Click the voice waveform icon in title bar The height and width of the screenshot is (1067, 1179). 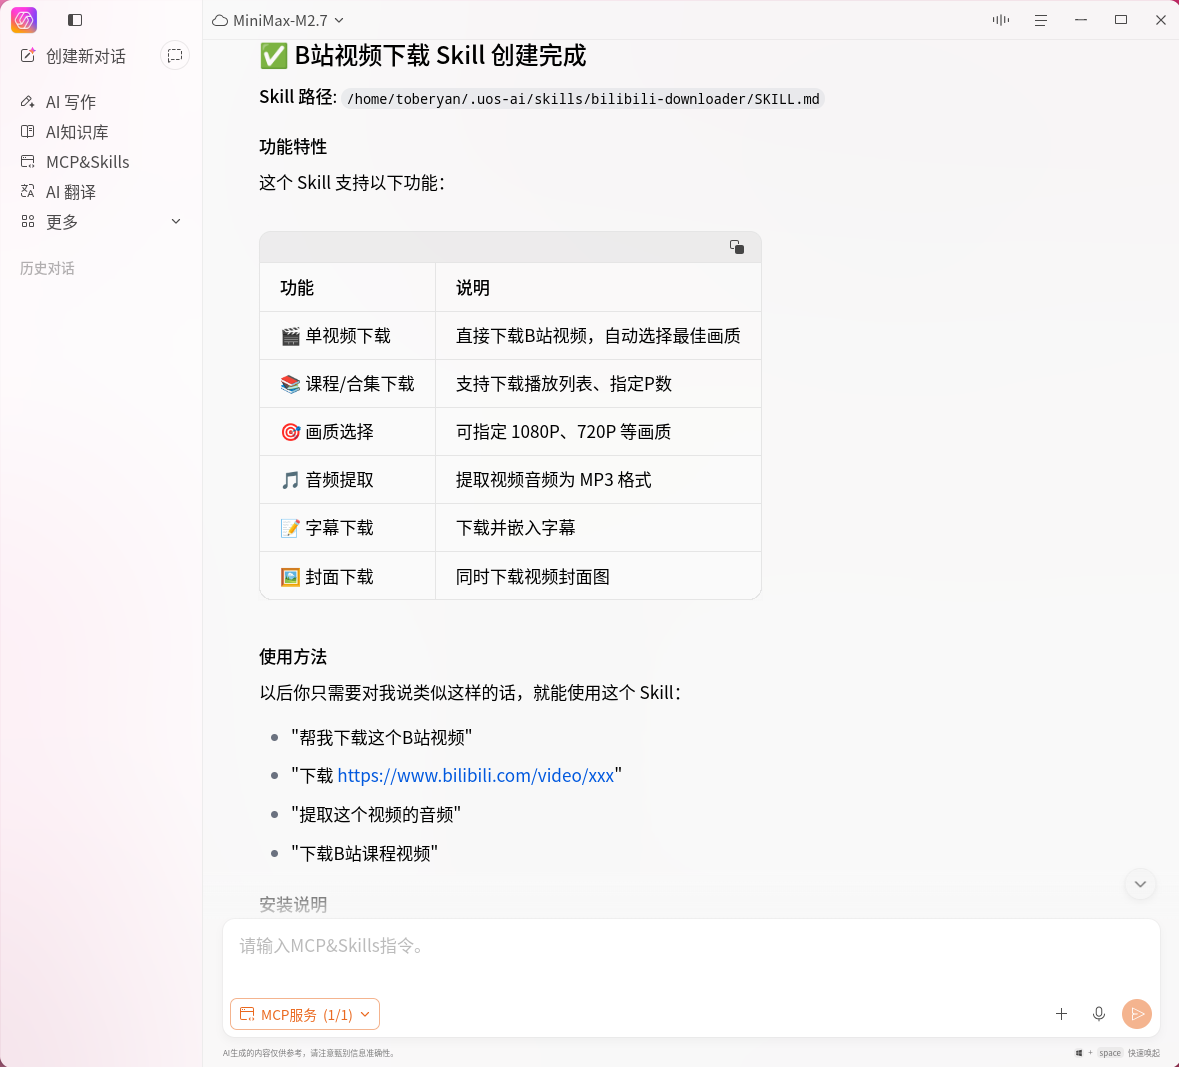point(1001,20)
